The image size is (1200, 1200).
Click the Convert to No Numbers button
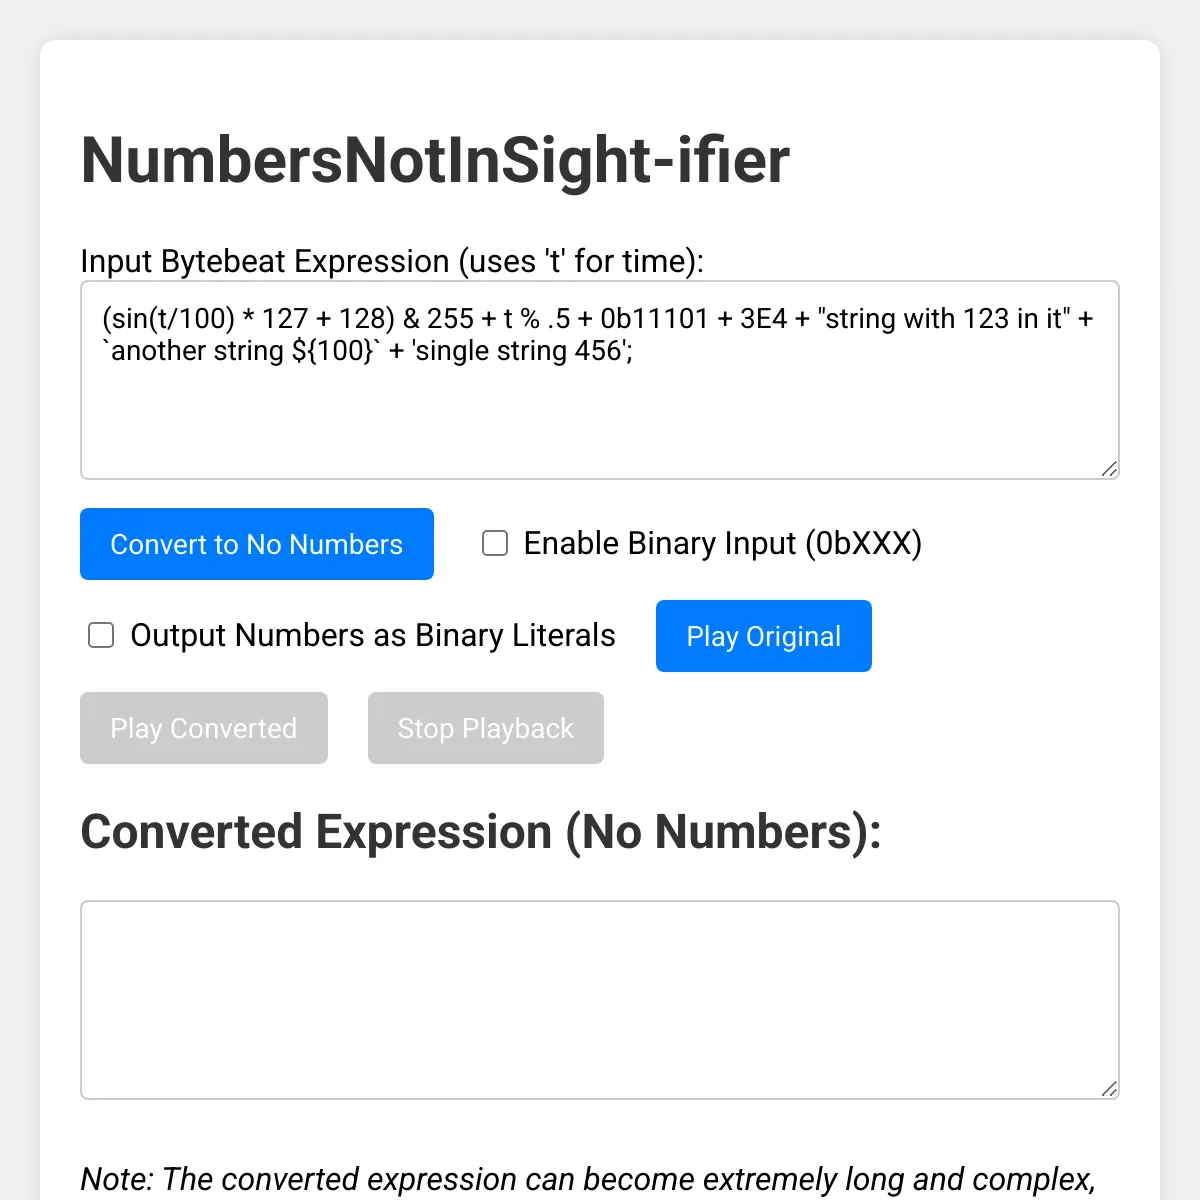pos(257,544)
